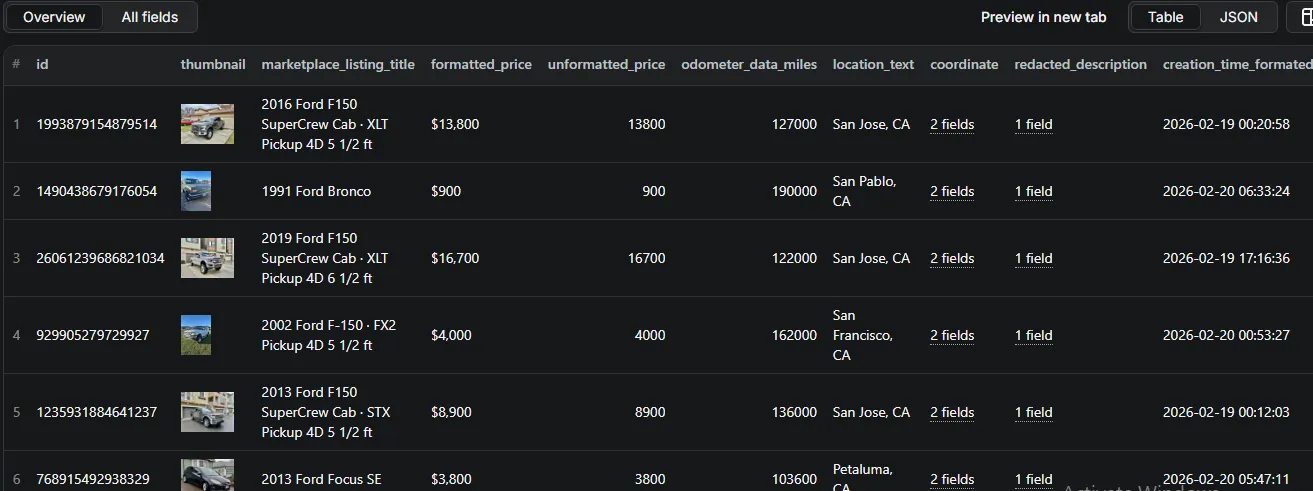Expand redacted description for 1991 Ford Bronco
Viewport: 1313px width, 491px height.
pyautogui.click(x=1033, y=192)
